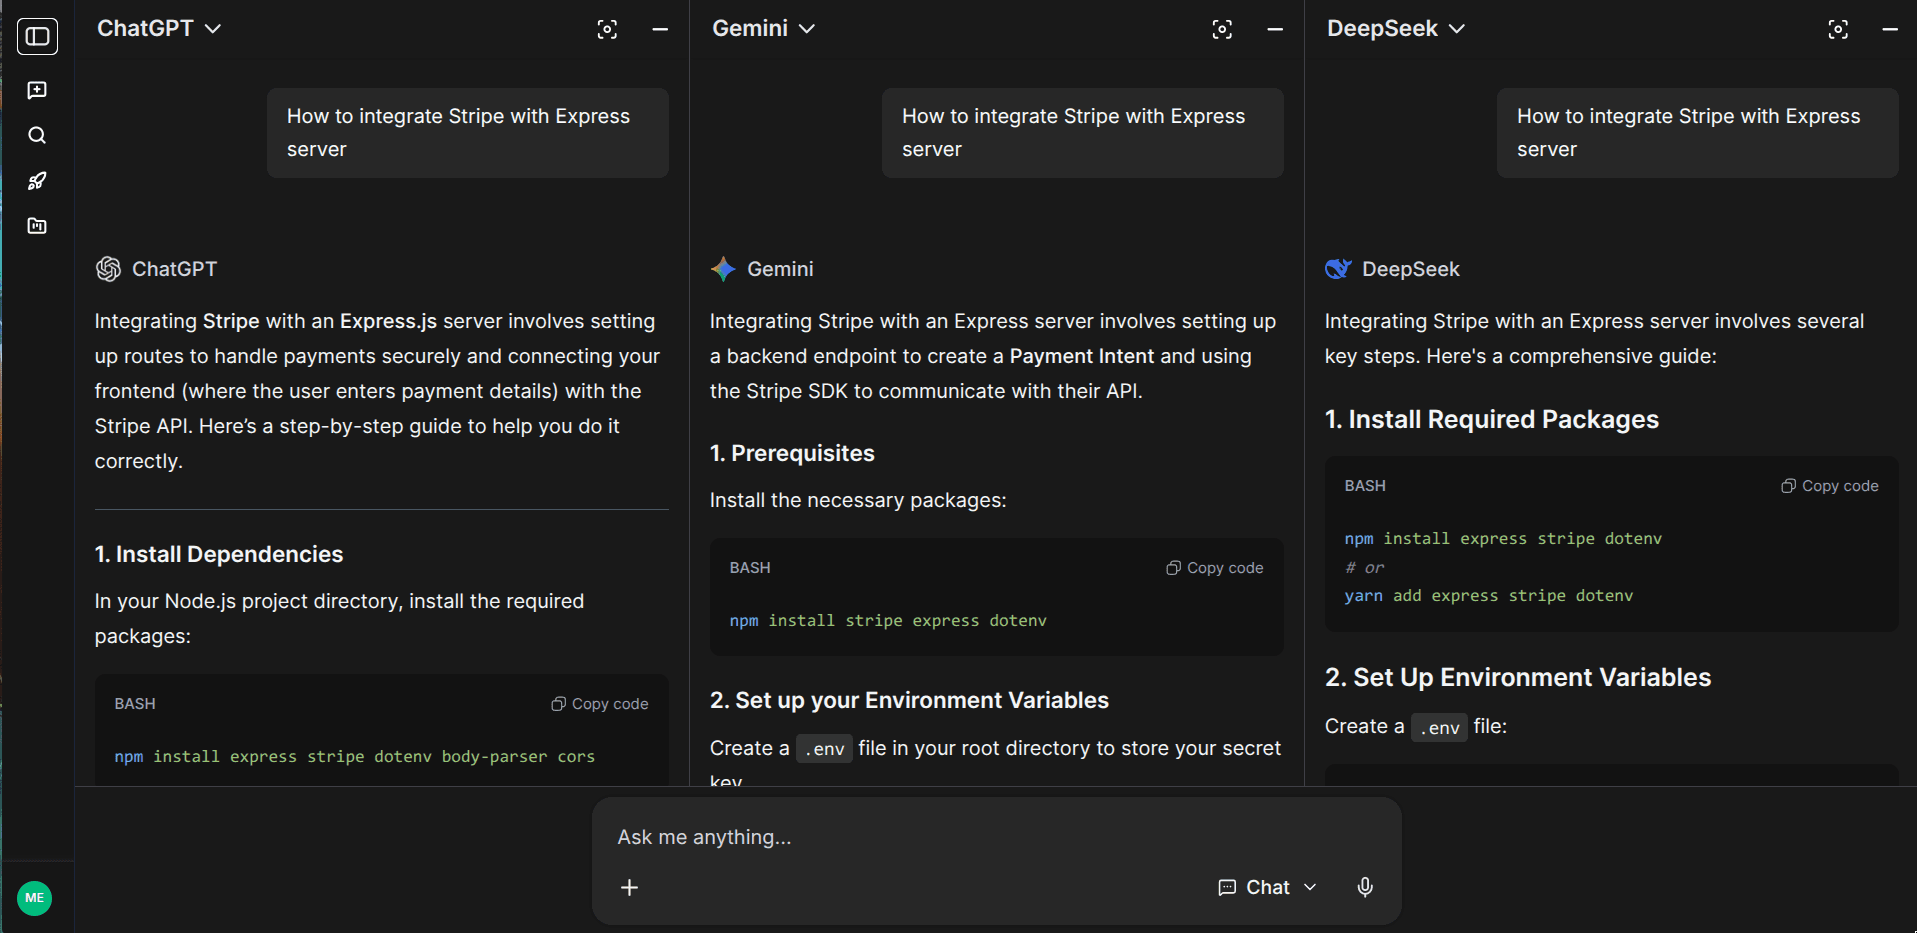Click the microphone voice input icon

point(1365,887)
